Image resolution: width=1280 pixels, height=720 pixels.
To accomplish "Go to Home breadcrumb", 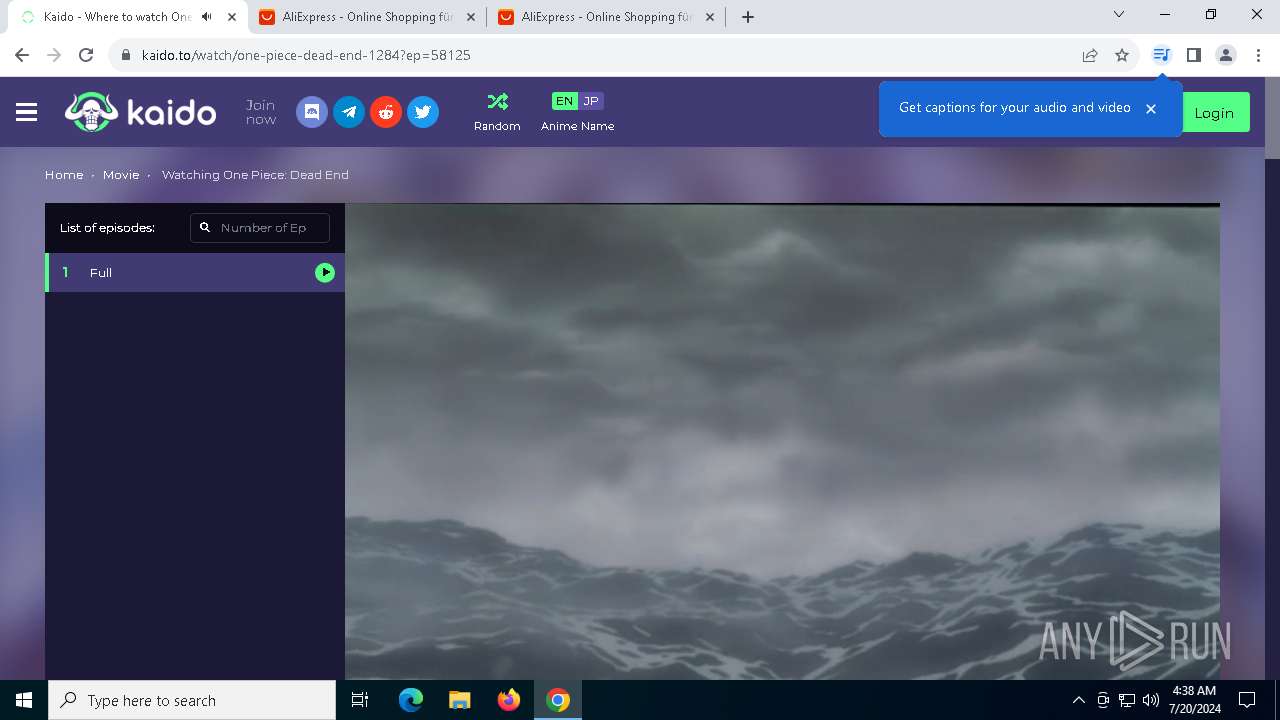I will (x=64, y=175).
